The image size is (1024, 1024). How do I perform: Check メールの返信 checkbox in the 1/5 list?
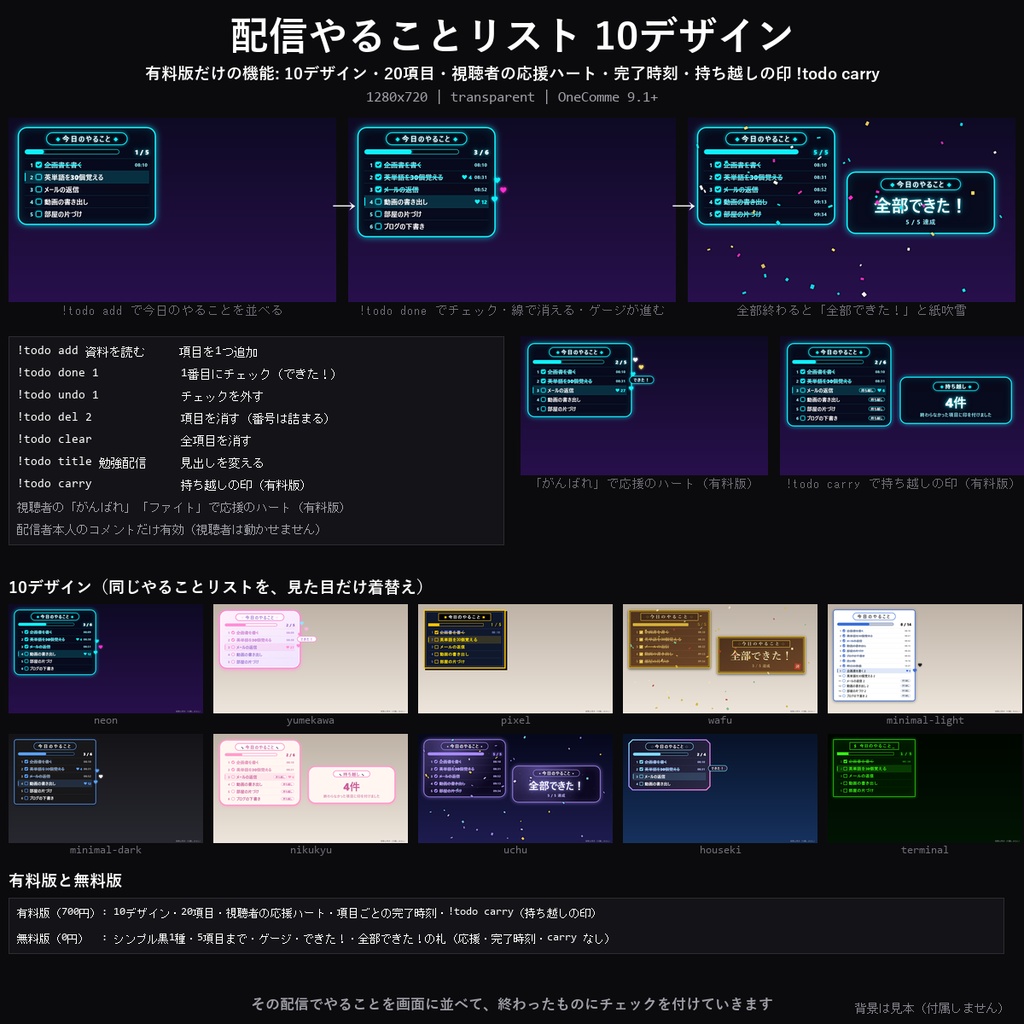(39, 189)
